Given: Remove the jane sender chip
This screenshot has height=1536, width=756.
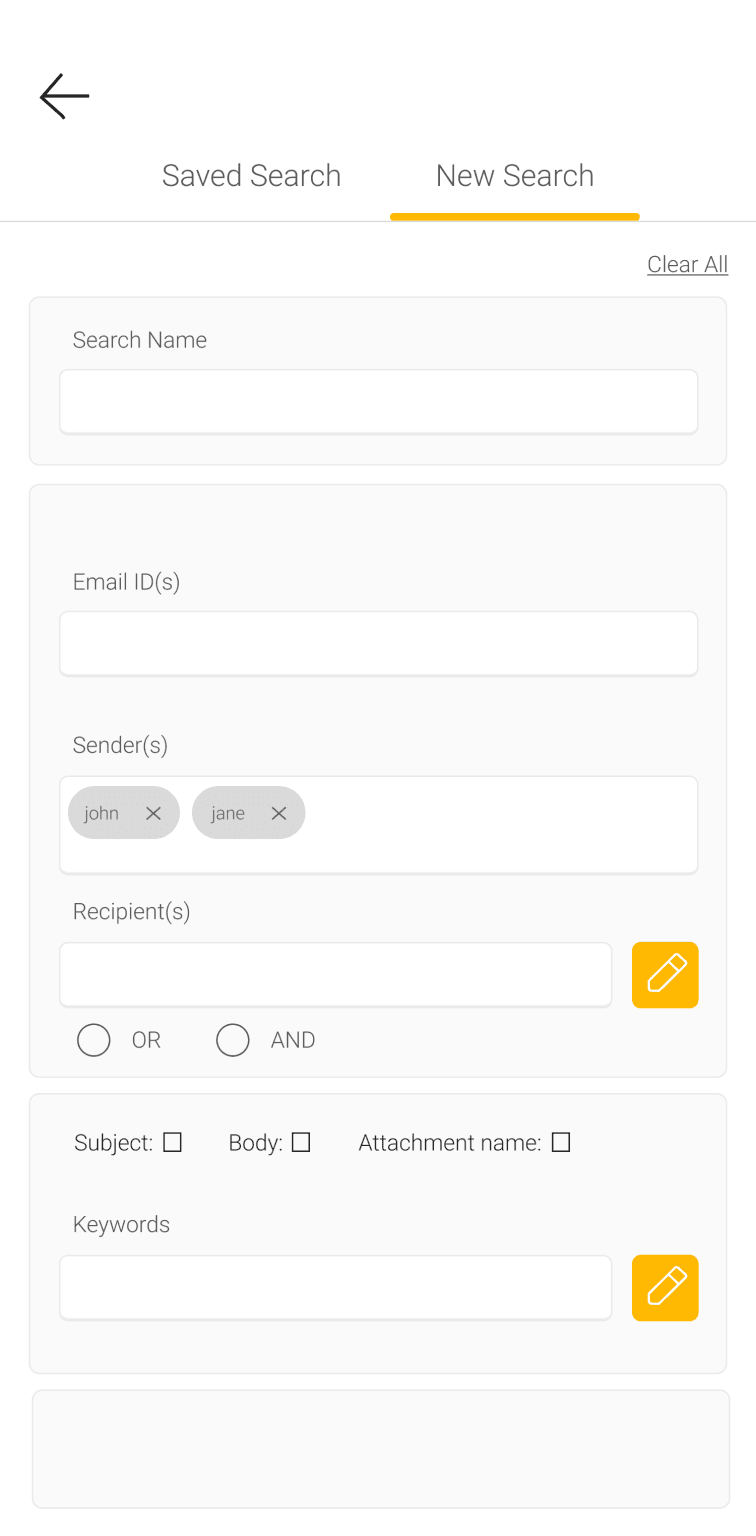Looking at the screenshot, I should (279, 813).
